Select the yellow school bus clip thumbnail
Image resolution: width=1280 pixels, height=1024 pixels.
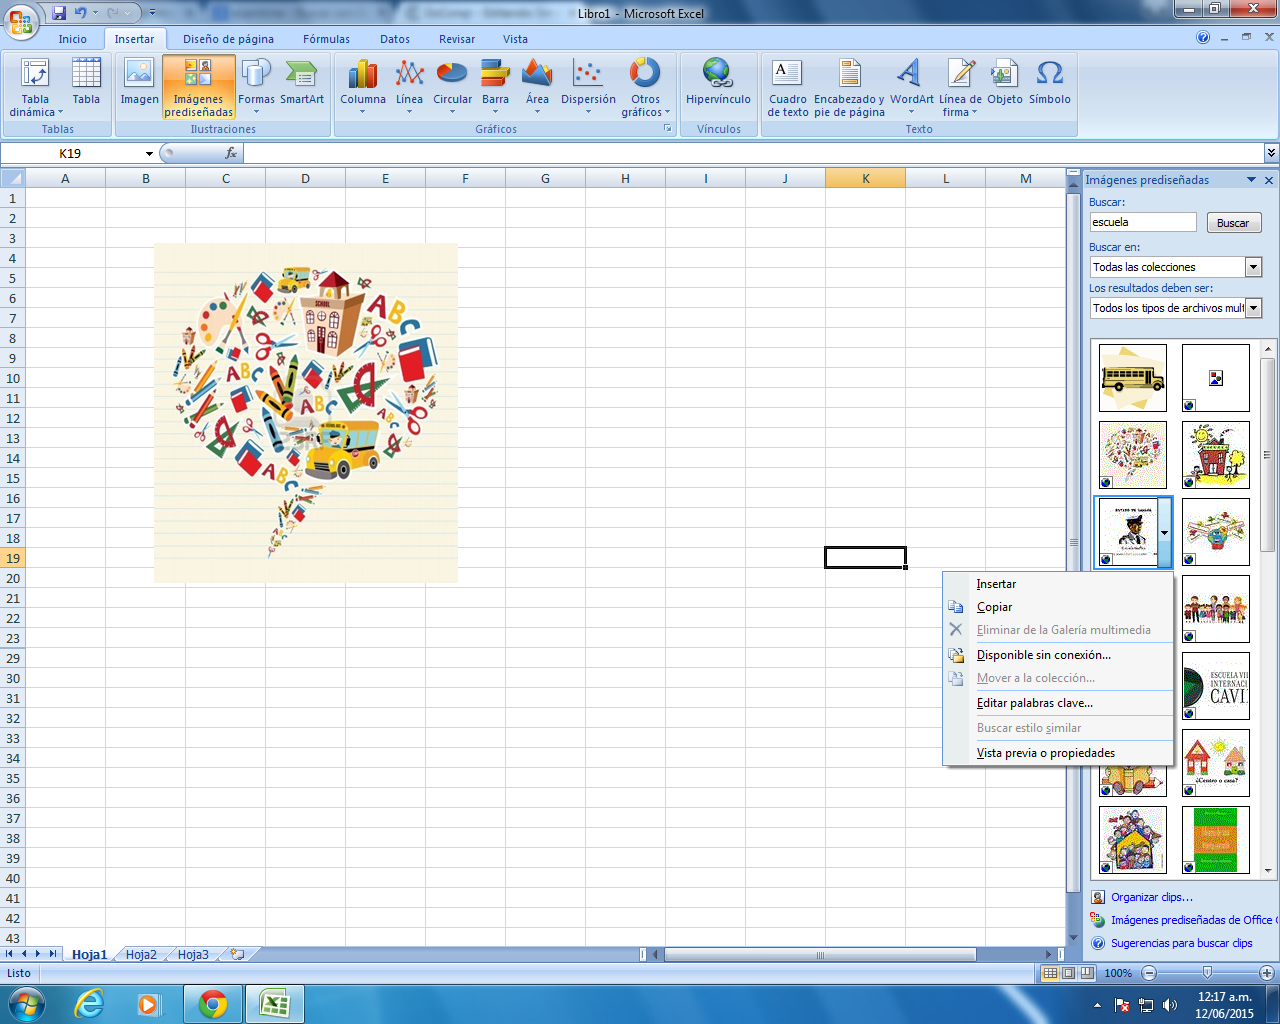(1132, 378)
